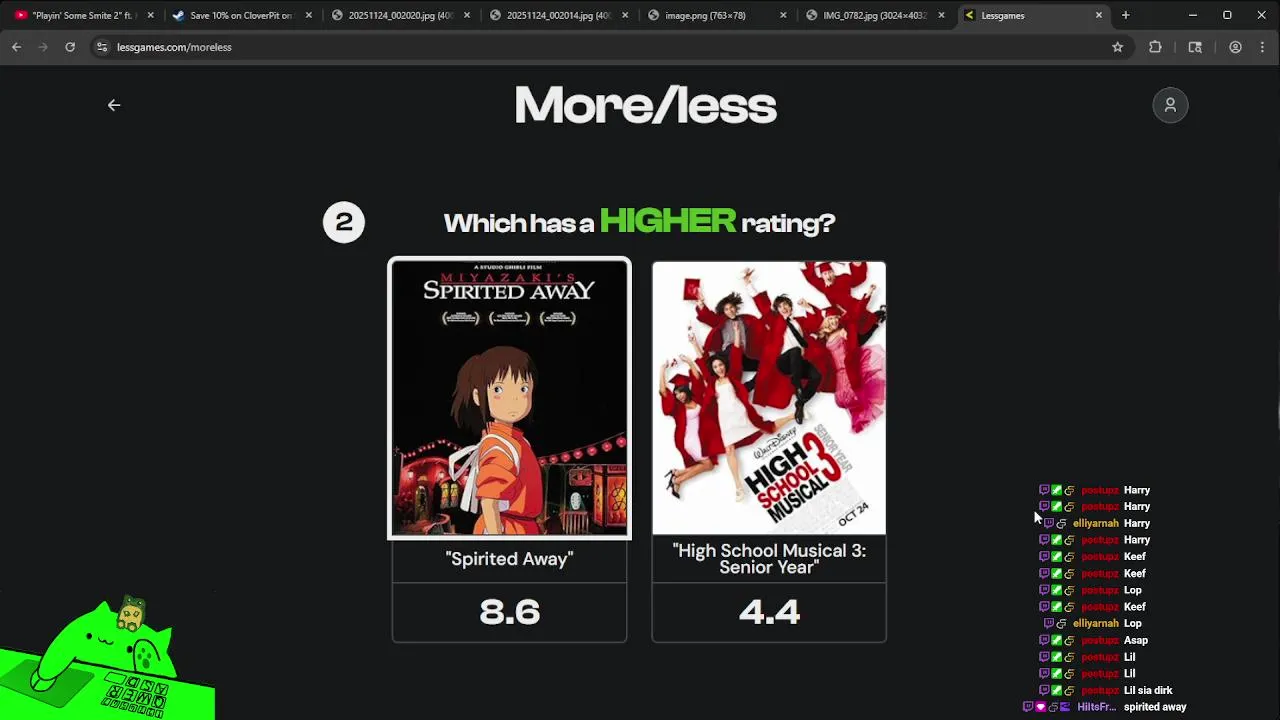Open the user profile icon
1280x720 pixels.
coord(1170,105)
